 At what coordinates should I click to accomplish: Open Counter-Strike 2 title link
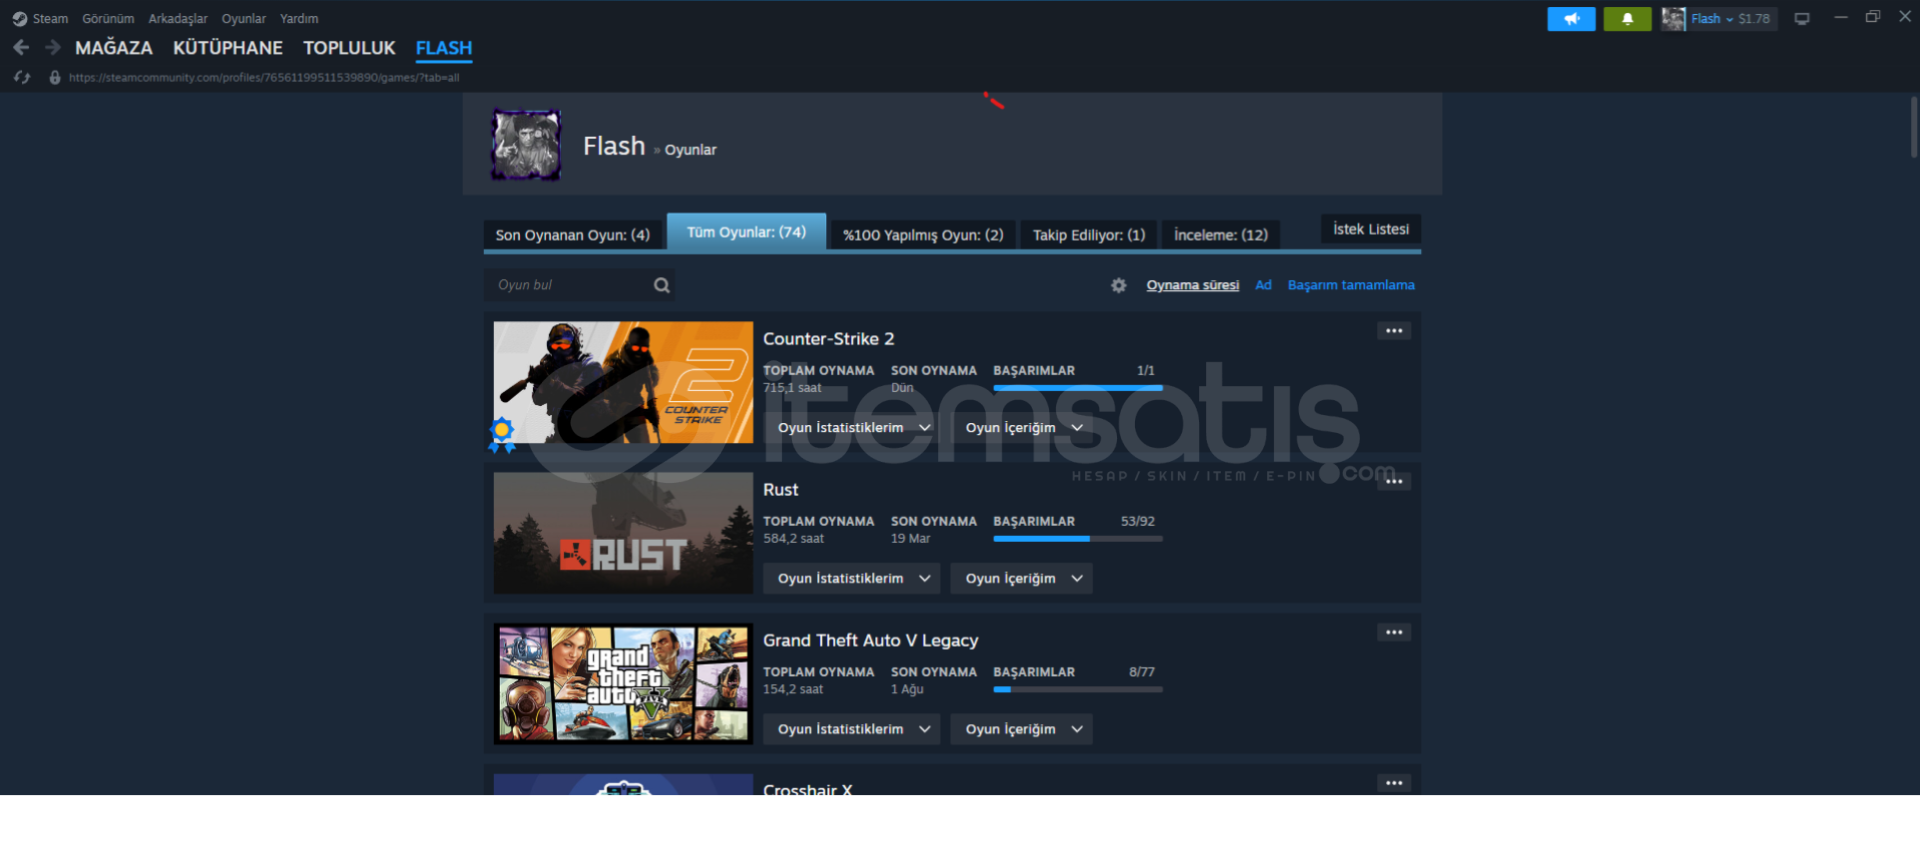(829, 339)
